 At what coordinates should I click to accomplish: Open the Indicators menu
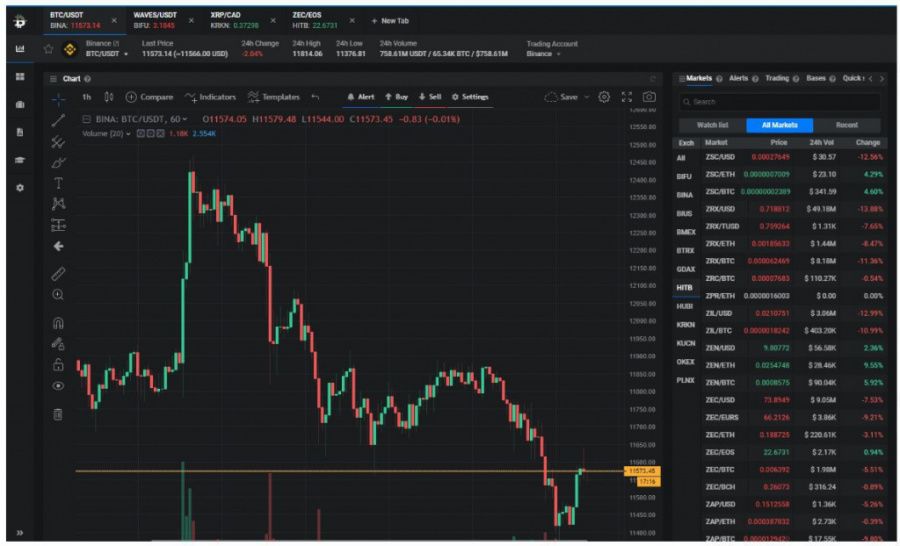click(210, 97)
